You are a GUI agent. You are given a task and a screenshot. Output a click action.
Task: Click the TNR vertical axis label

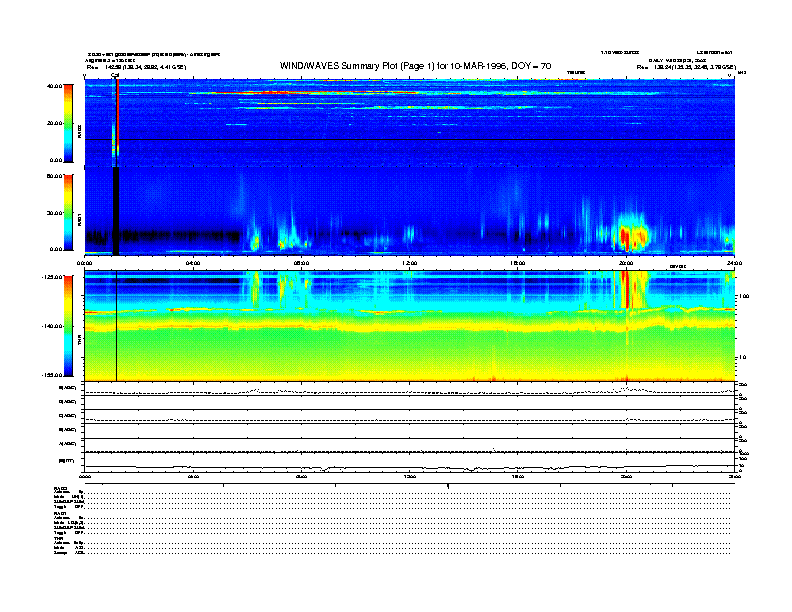coord(79,341)
